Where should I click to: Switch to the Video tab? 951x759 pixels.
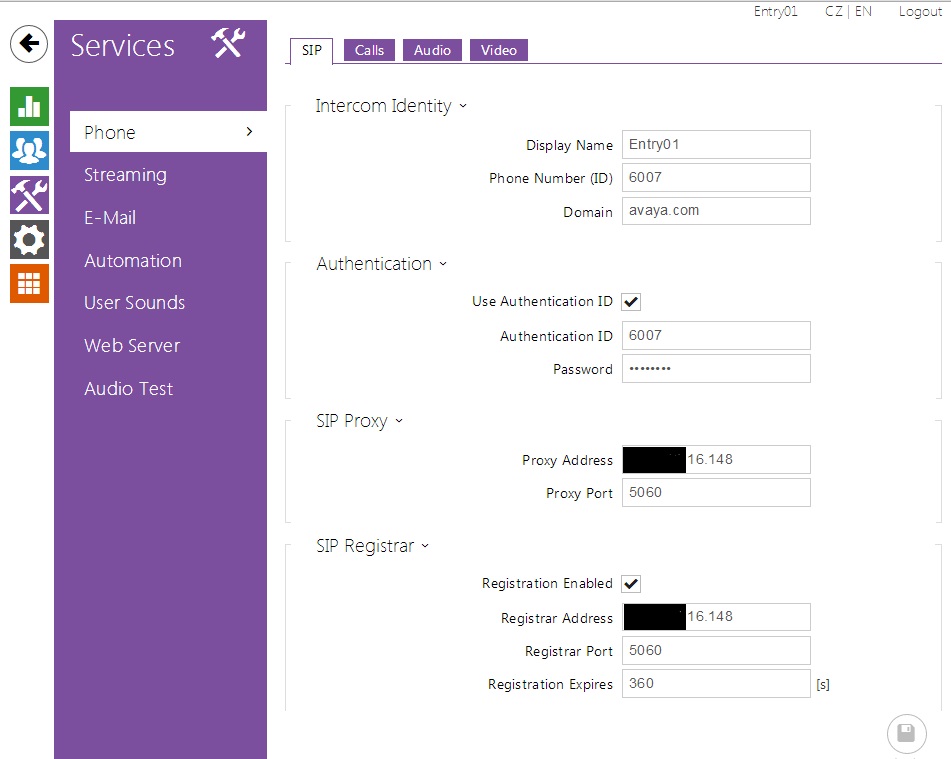(498, 50)
